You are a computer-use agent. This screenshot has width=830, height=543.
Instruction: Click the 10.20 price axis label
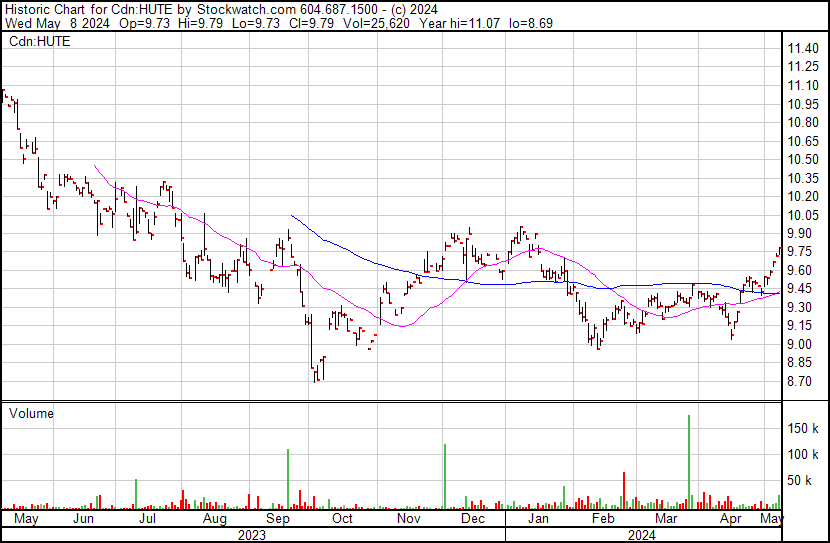803,196
